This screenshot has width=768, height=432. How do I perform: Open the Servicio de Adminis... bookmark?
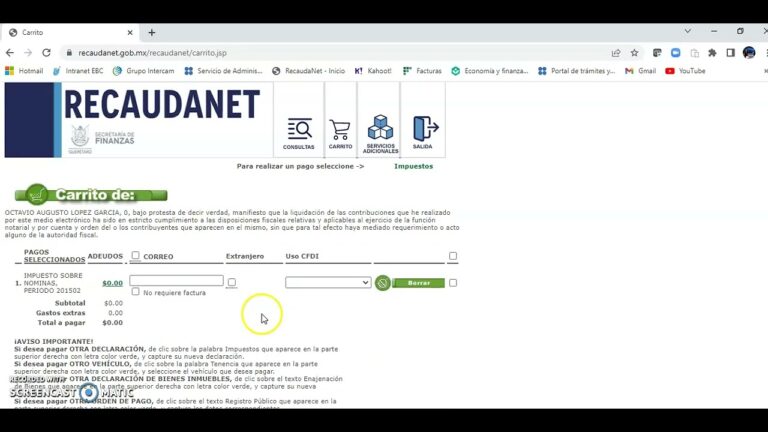(223, 71)
